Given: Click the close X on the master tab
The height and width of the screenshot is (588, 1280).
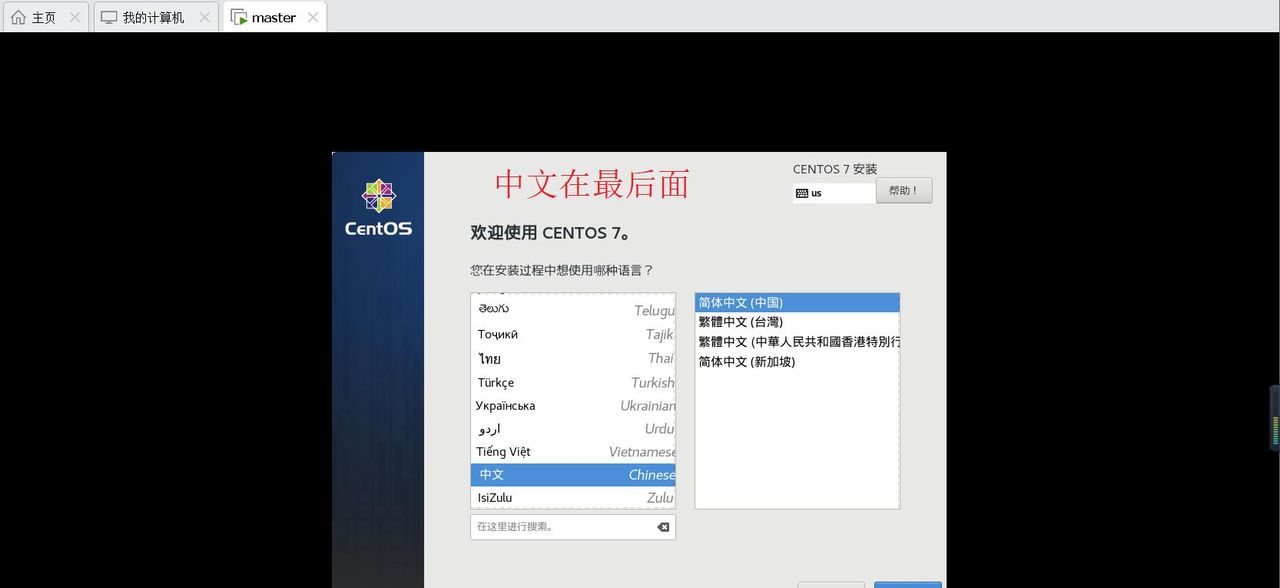Looking at the screenshot, I should pos(314,16).
